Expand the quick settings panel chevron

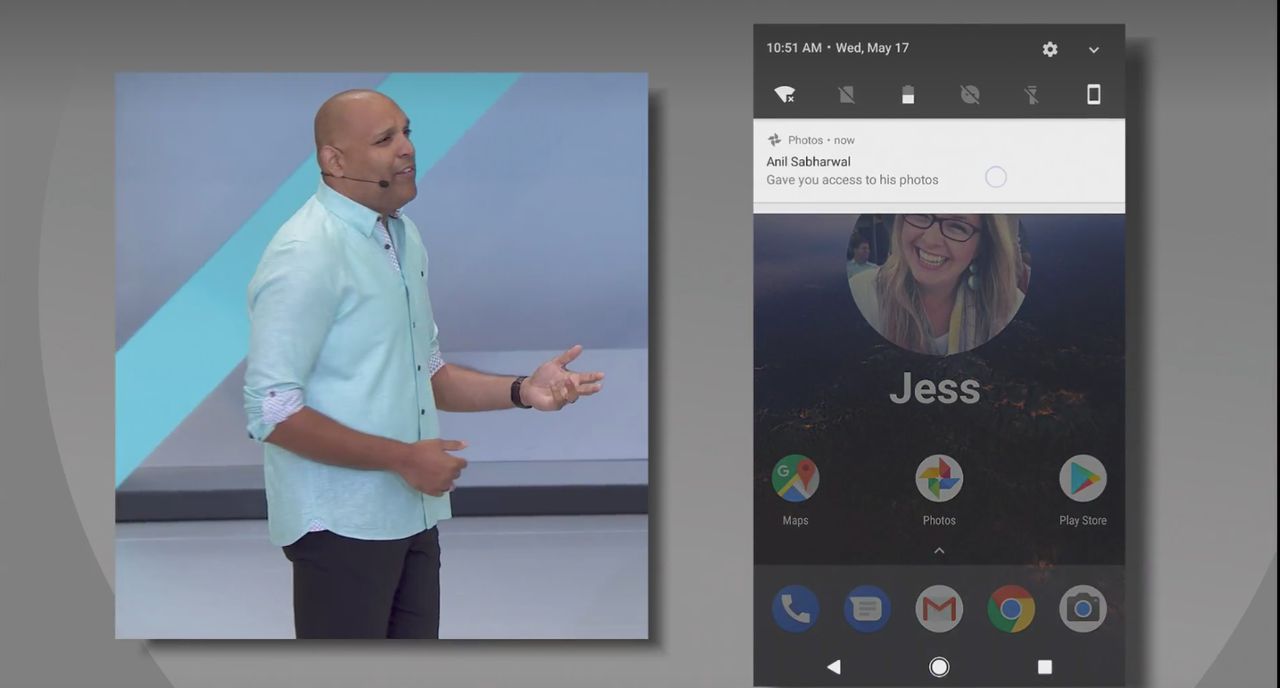pos(1094,50)
